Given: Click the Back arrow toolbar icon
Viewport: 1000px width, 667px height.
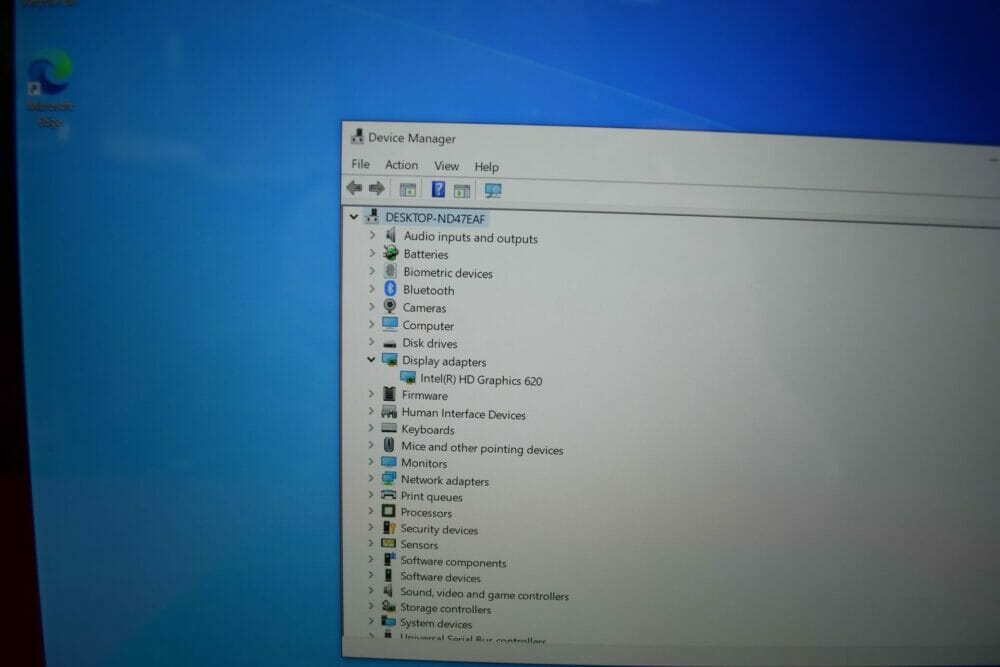Looking at the screenshot, I should [x=354, y=187].
